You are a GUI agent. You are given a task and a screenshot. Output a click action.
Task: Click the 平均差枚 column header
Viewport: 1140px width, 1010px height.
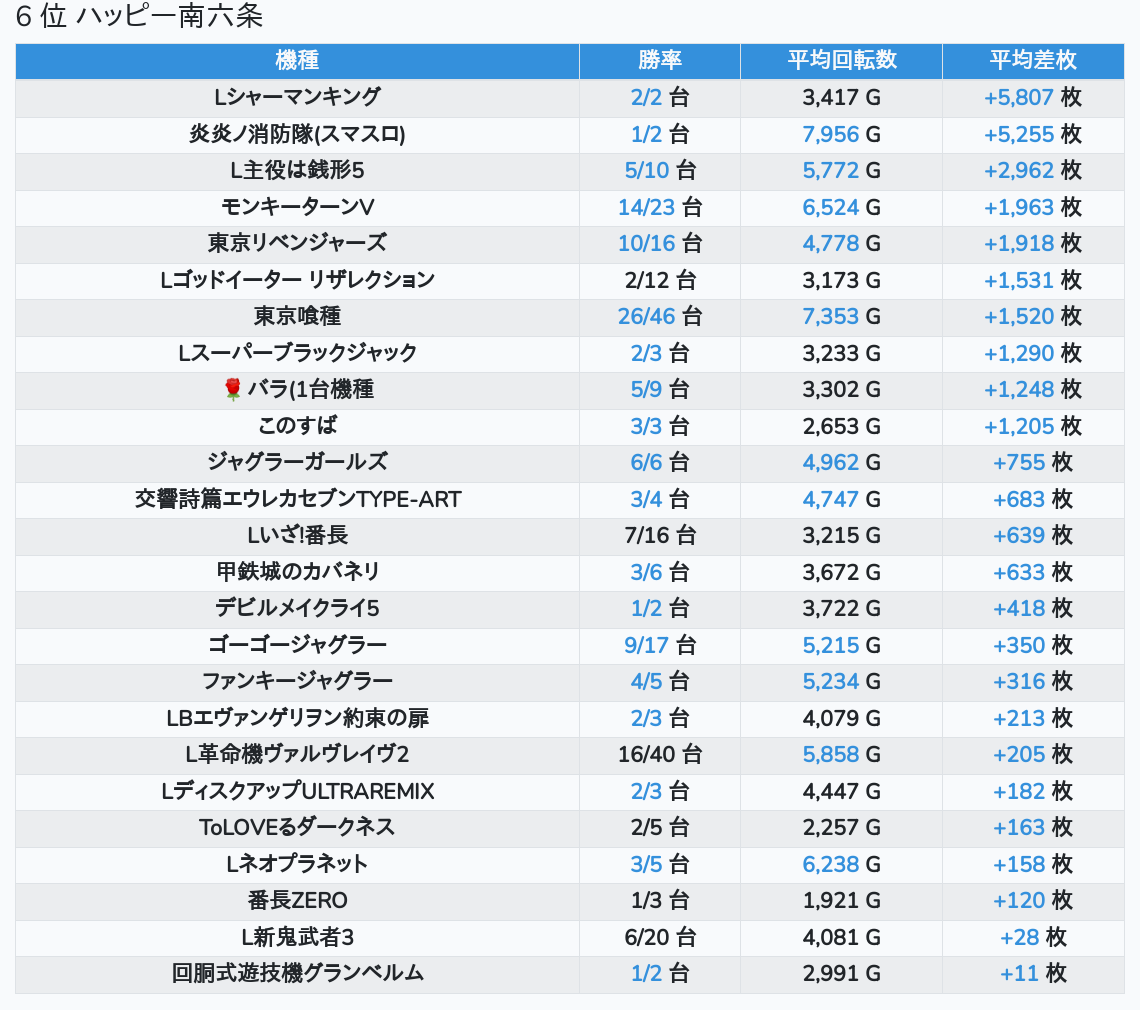point(1032,60)
